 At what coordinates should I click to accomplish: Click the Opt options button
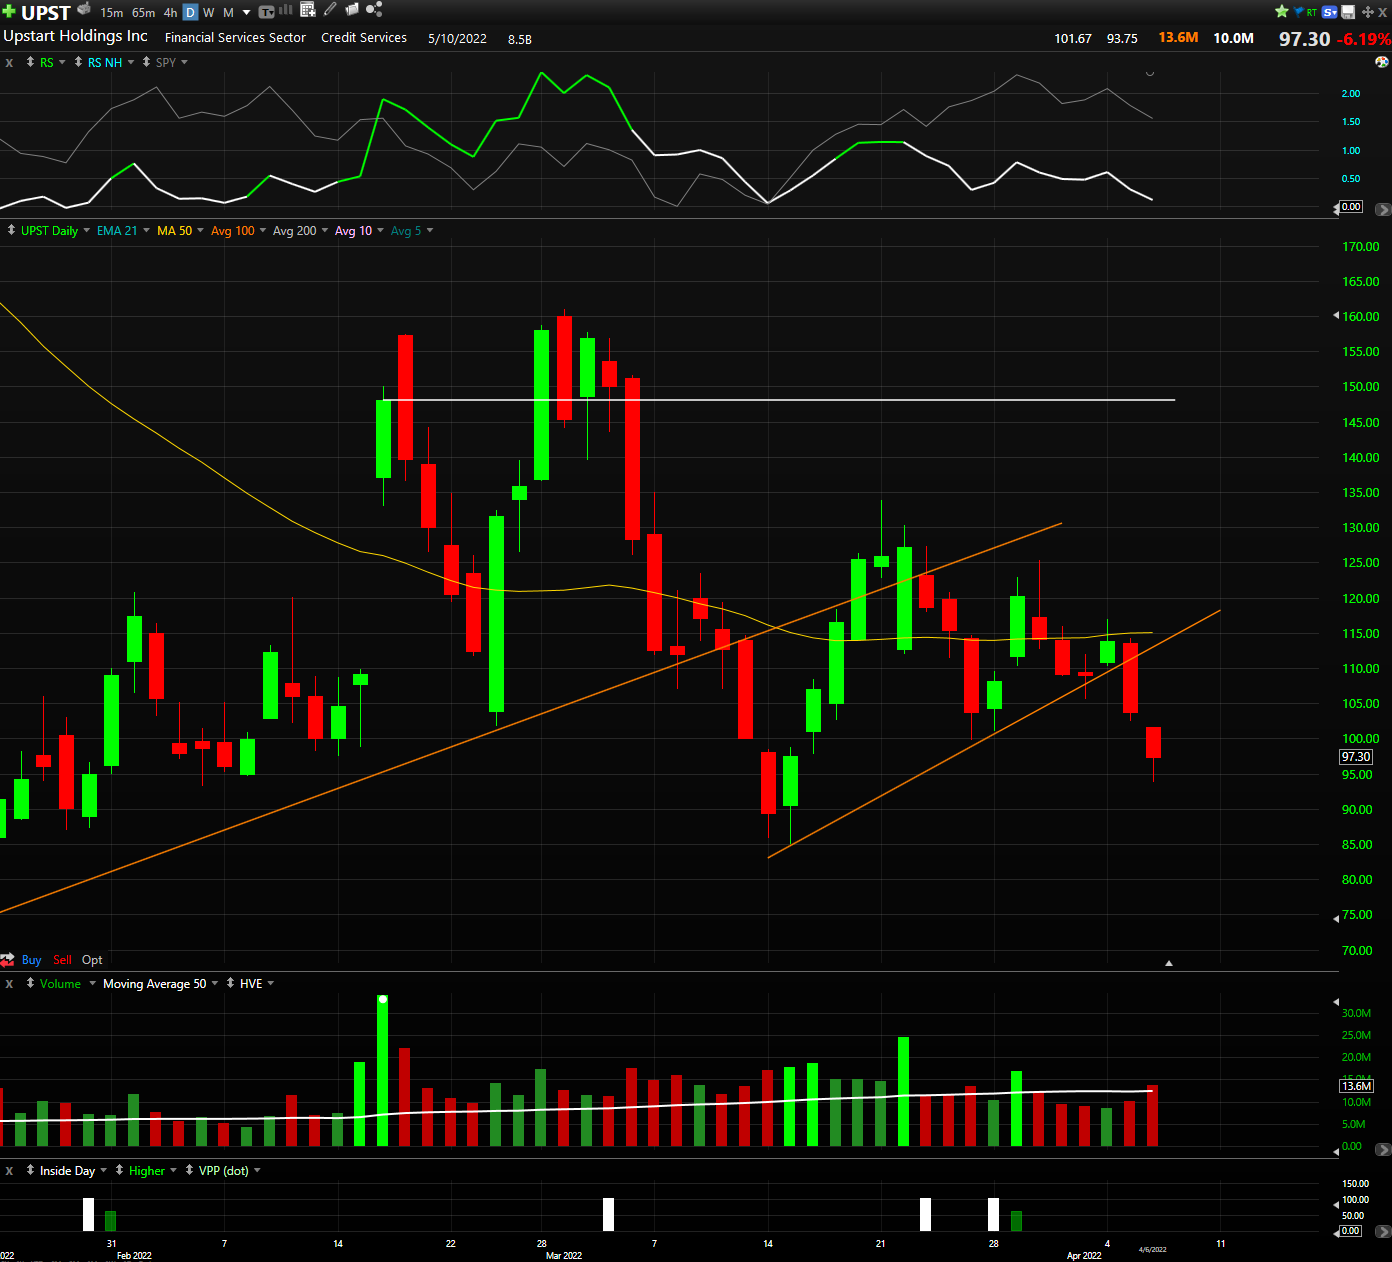92,960
